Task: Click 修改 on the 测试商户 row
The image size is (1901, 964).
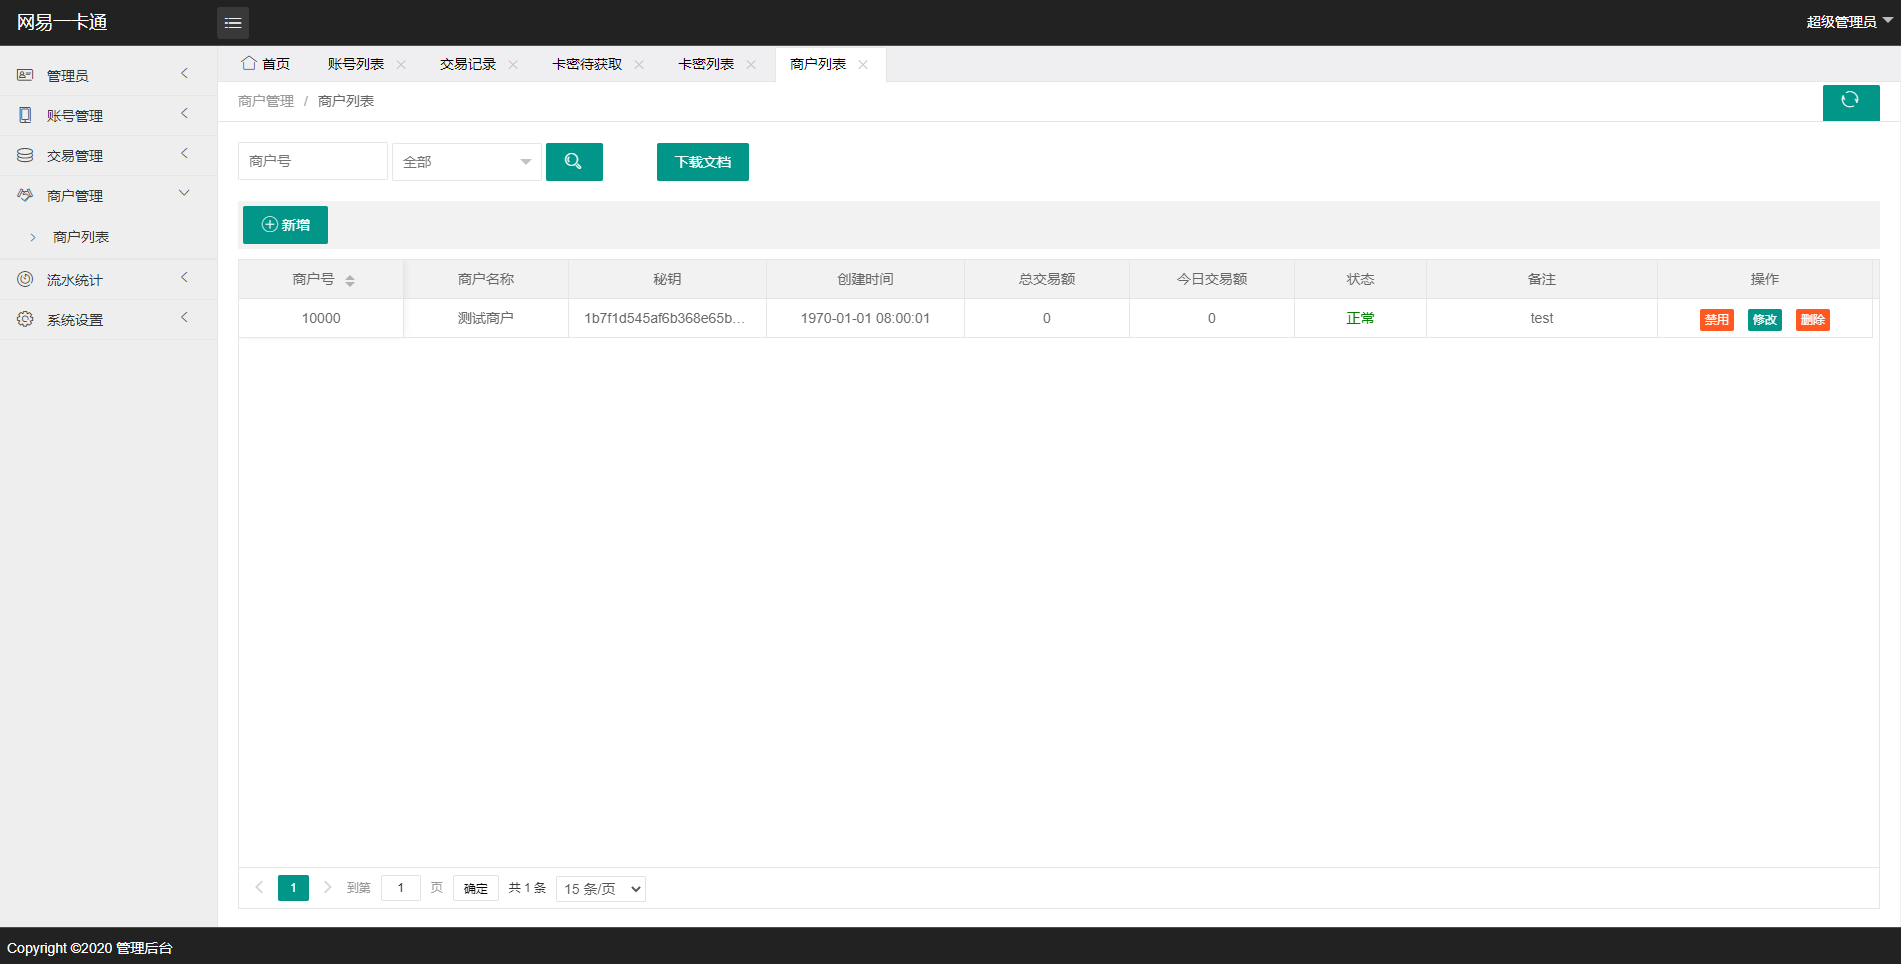Action: [1764, 319]
